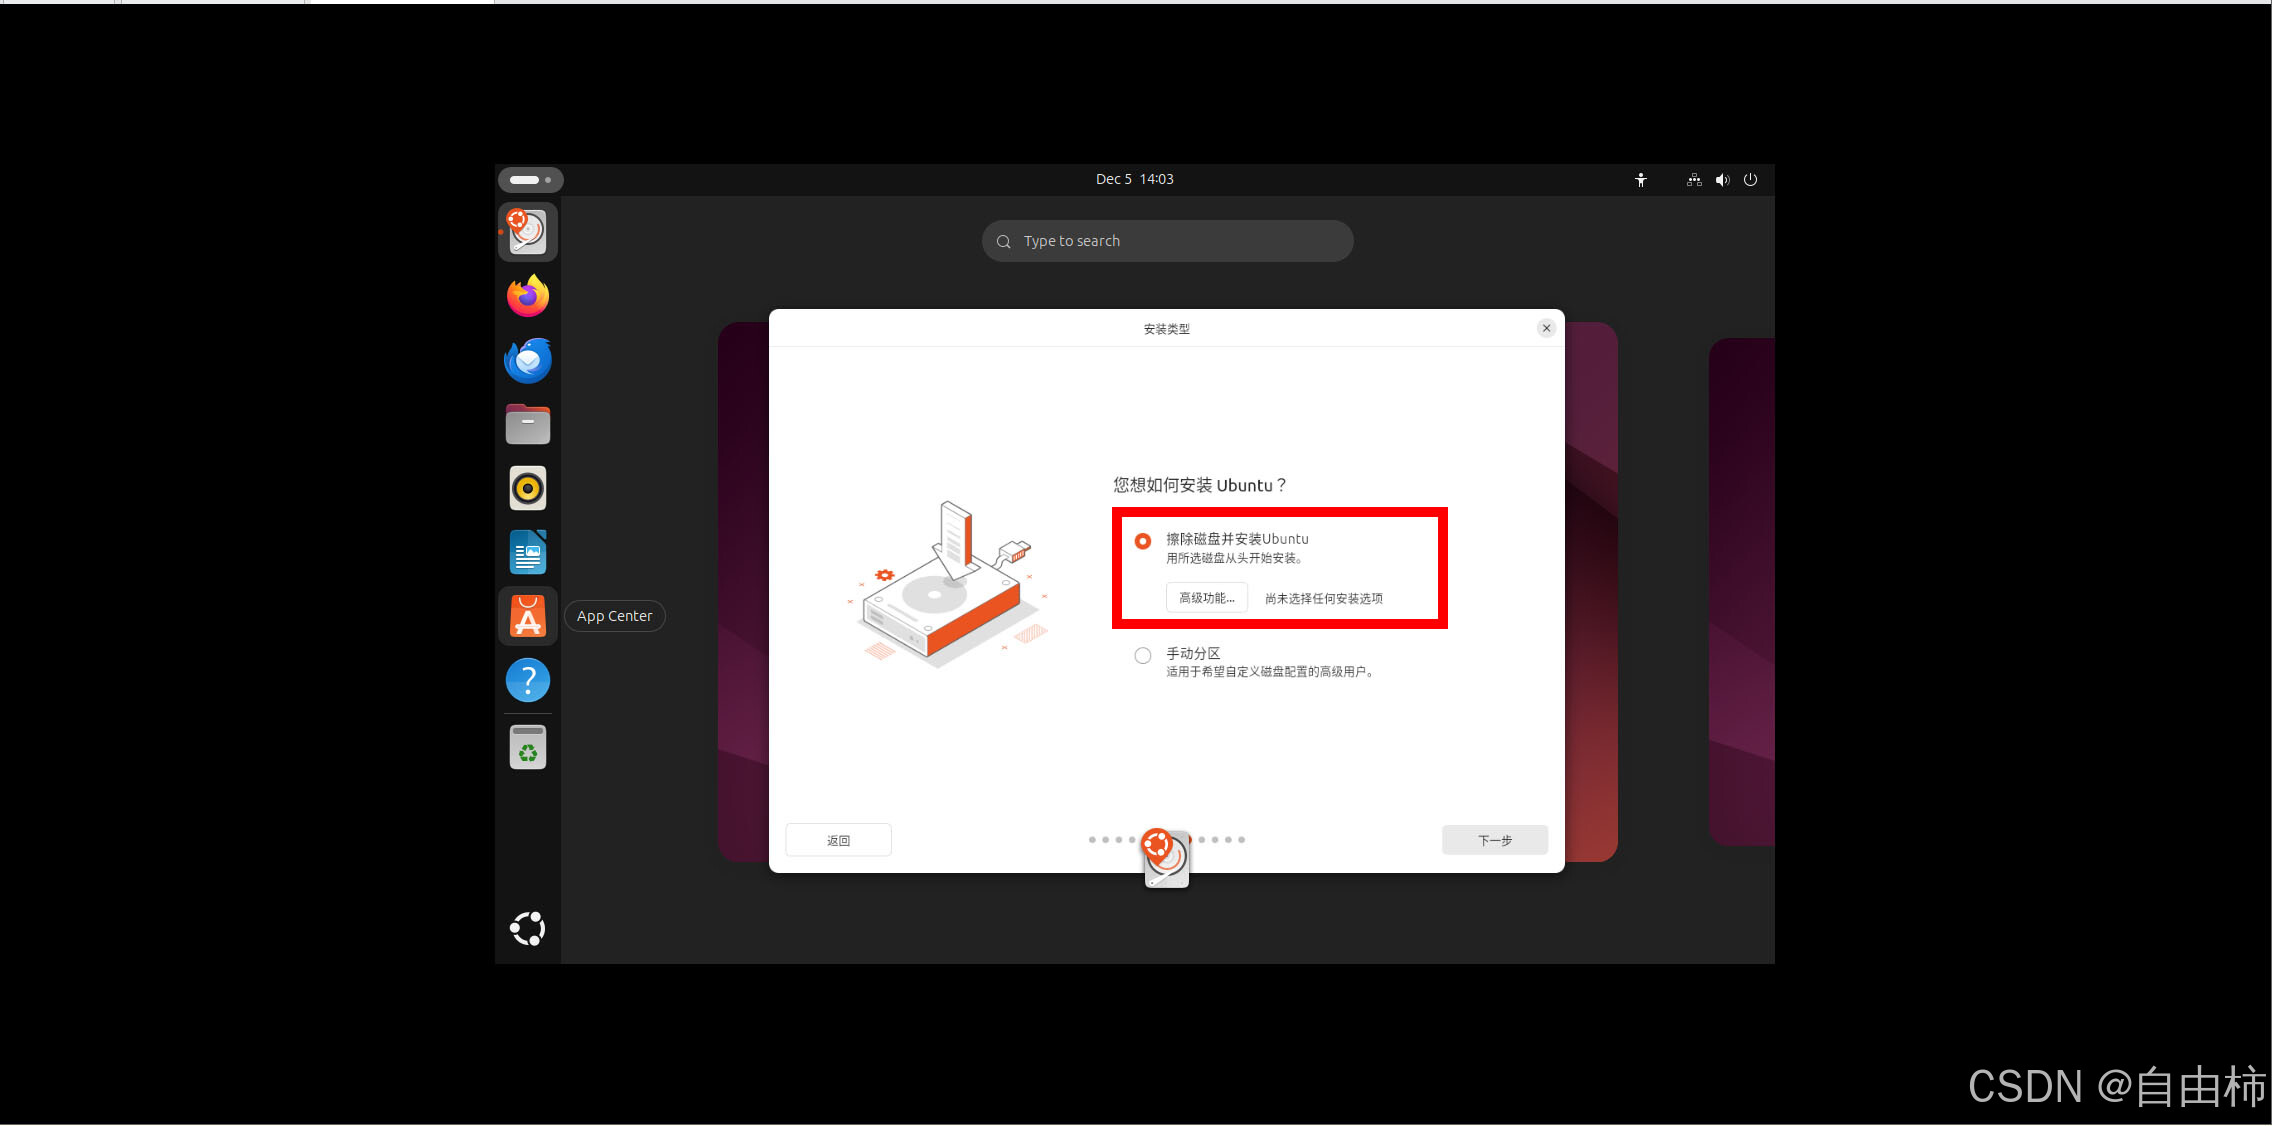Open the network status menu
Viewport: 2272px width, 1126px height.
[x=1693, y=179]
